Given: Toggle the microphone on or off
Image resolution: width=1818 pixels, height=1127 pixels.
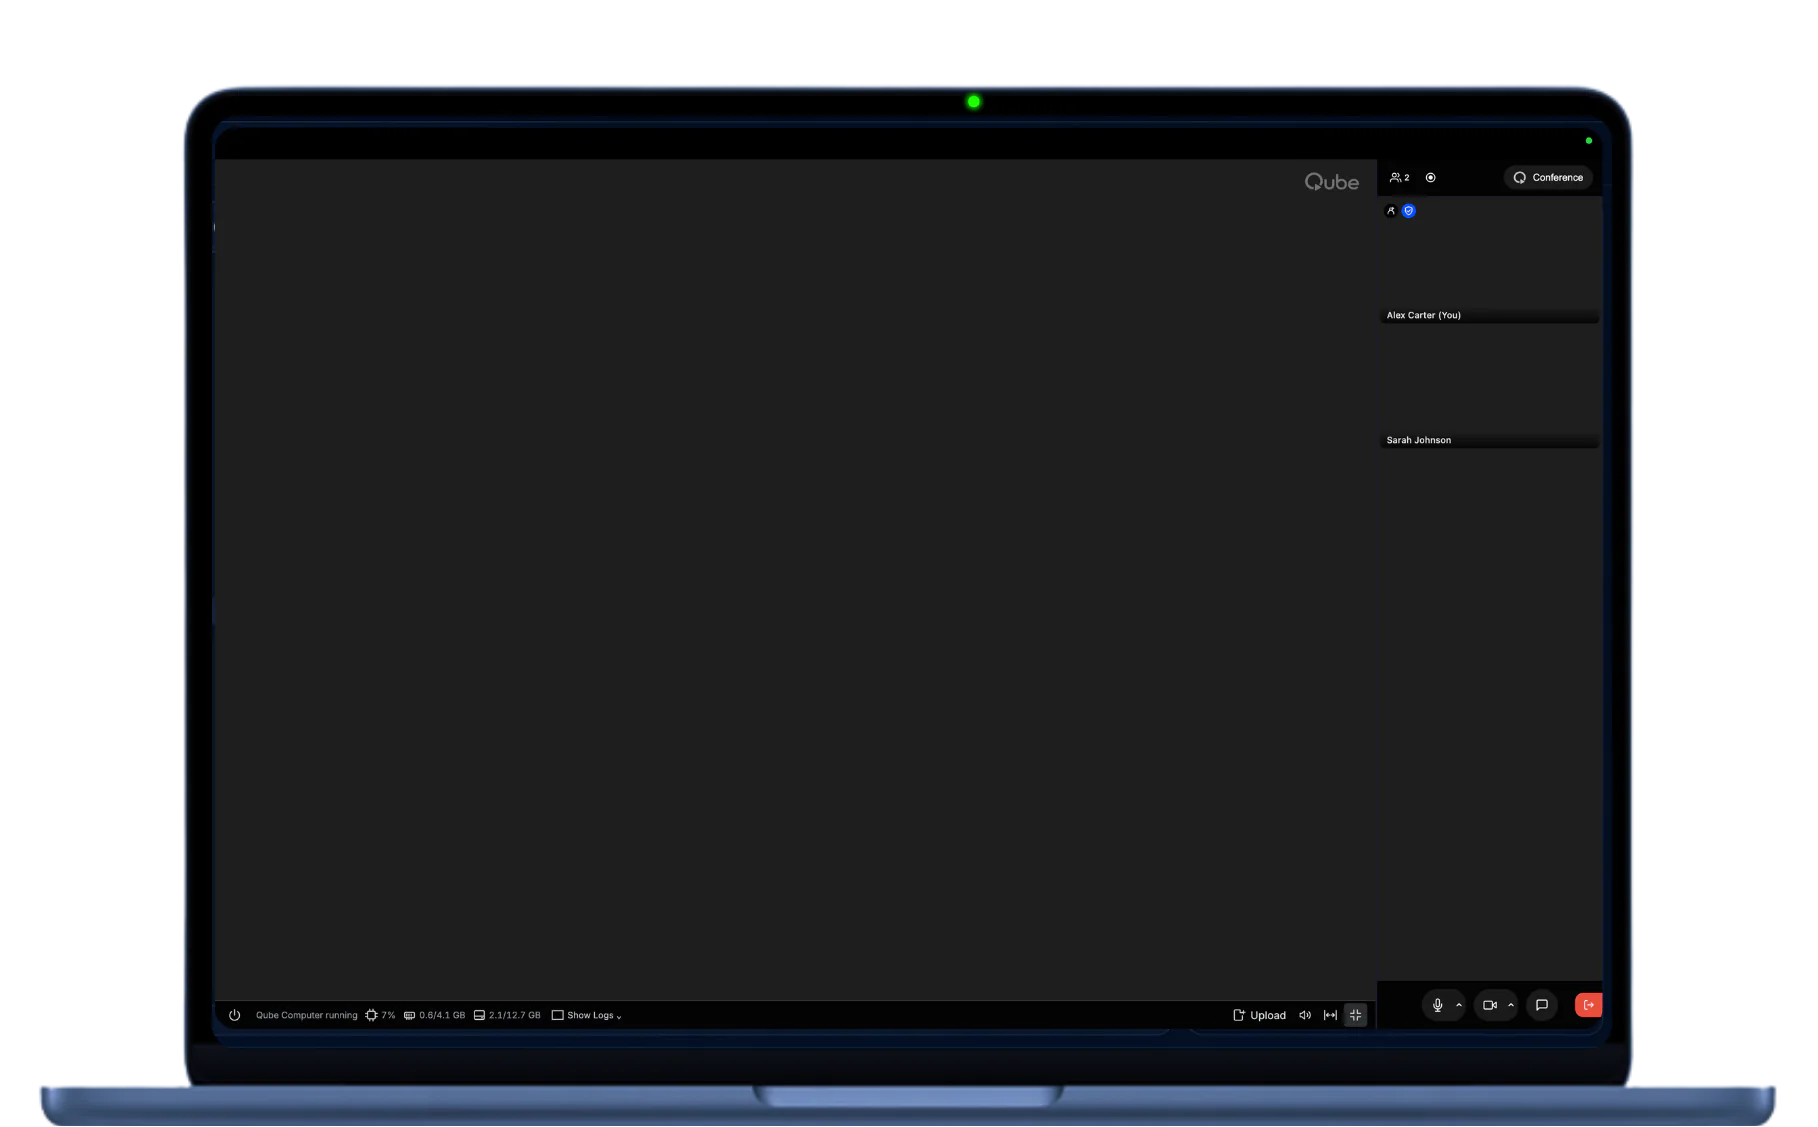Looking at the screenshot, I should point(1437,1005).
